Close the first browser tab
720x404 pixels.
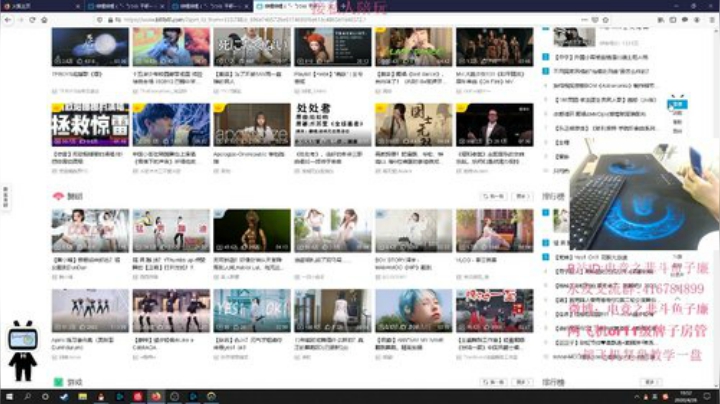(77, 6)
